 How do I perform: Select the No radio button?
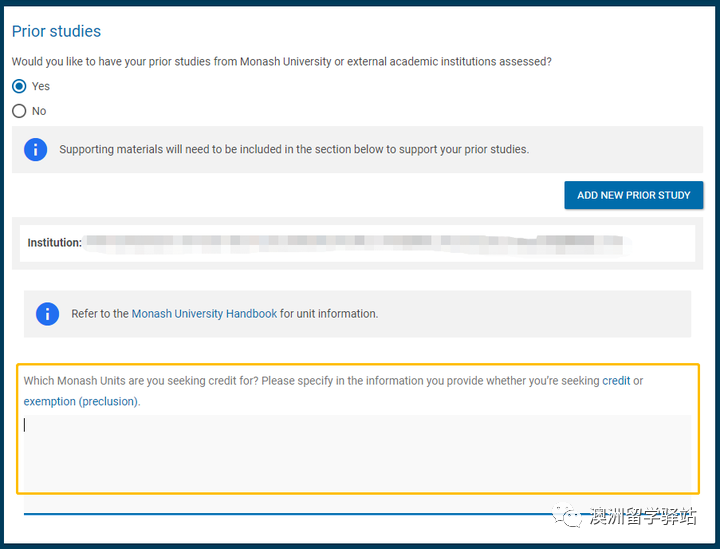pyautogui.click(x=19, y=111)
